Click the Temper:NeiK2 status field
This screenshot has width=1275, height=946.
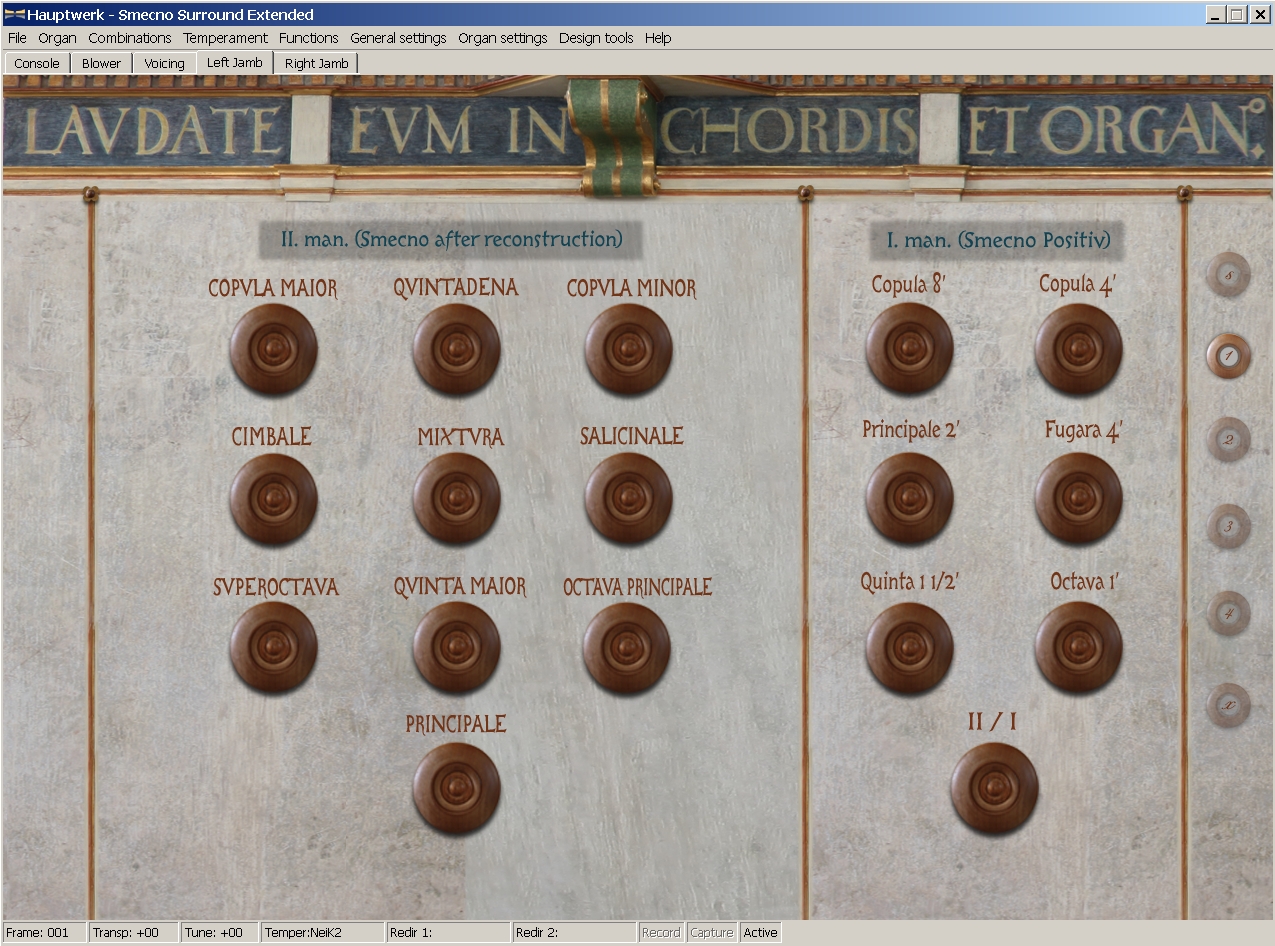[x=323, y=932]
